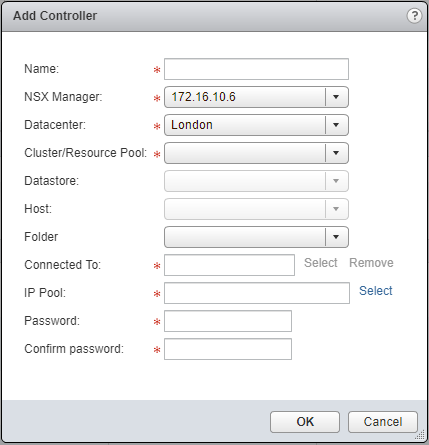Click the Name text field
The height and width of the screenshot is (445, 429).
click(256, 69)
